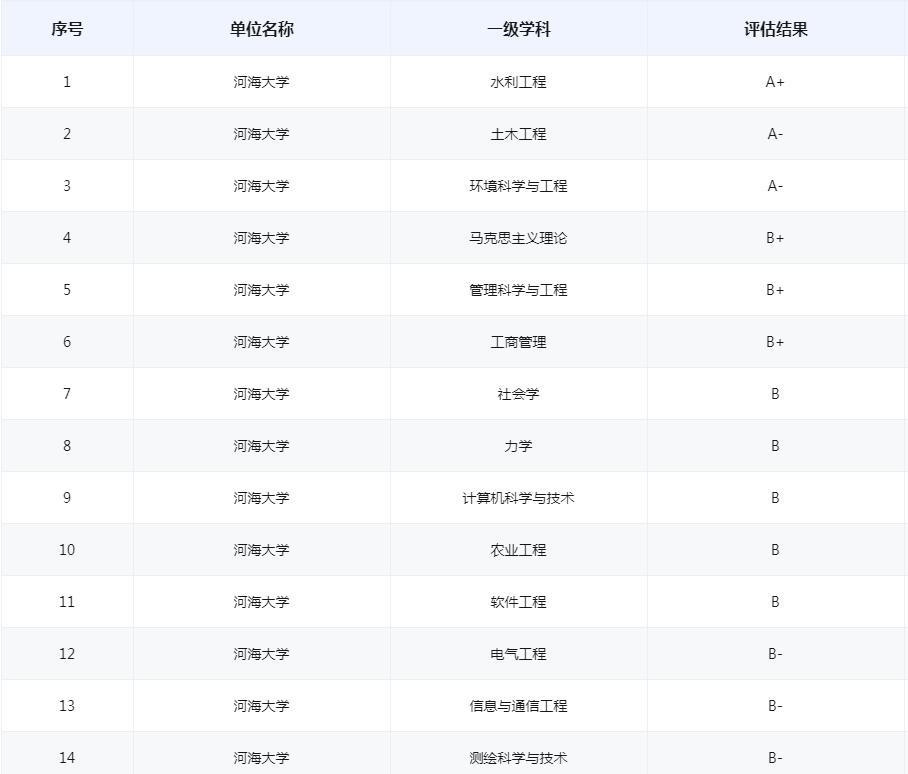Image resolution: width=908 pixels, height=774 pixels.
Task: Click the B result for 农业工程
Action: coord(775,549)
